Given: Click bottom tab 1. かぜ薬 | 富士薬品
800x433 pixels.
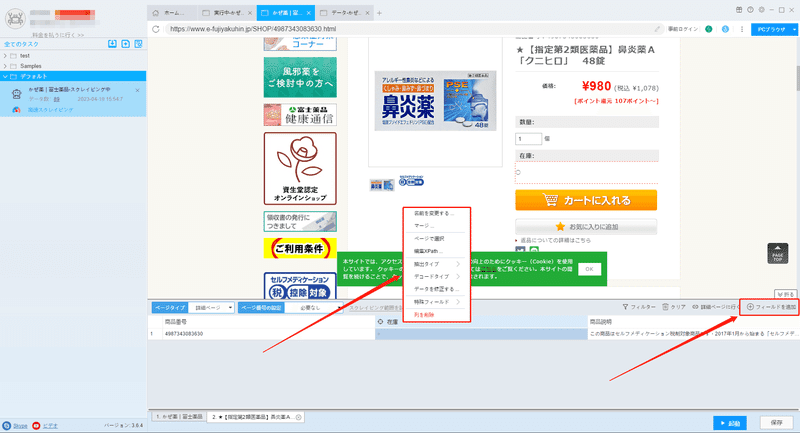Looking at the screenshot, I should (x=179, y=417).
